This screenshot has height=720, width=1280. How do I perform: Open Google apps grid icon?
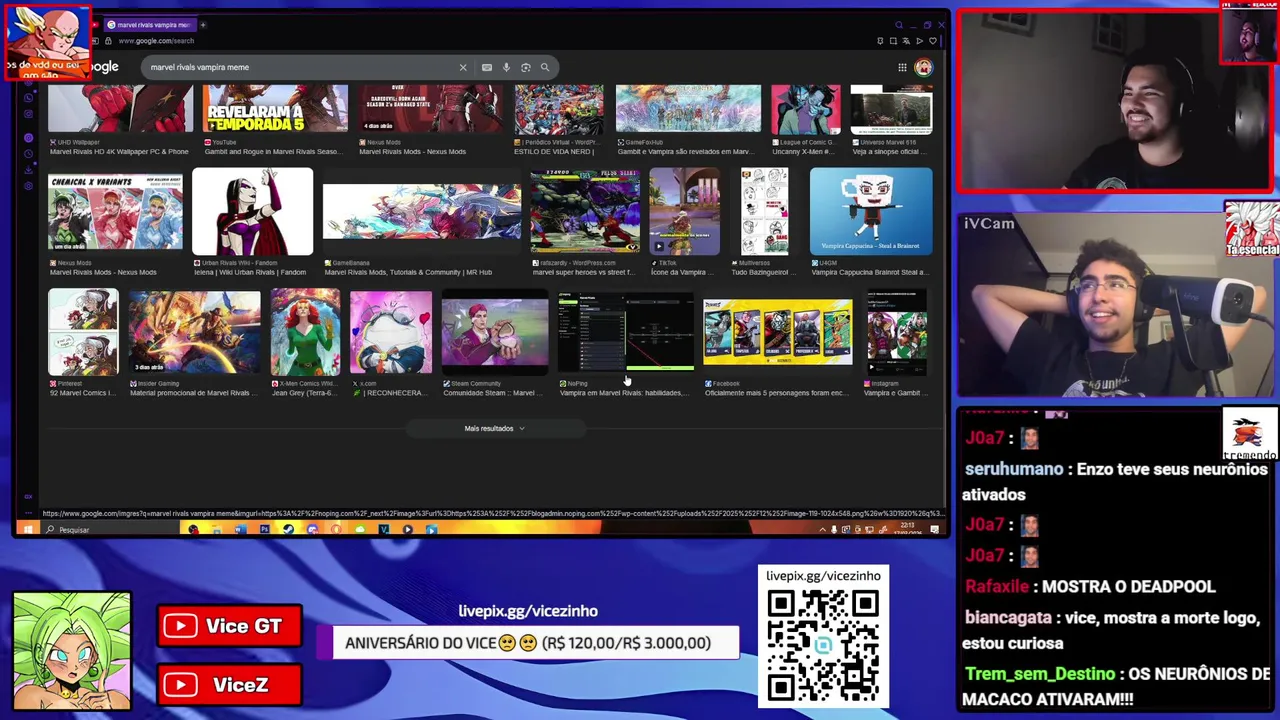902,67
